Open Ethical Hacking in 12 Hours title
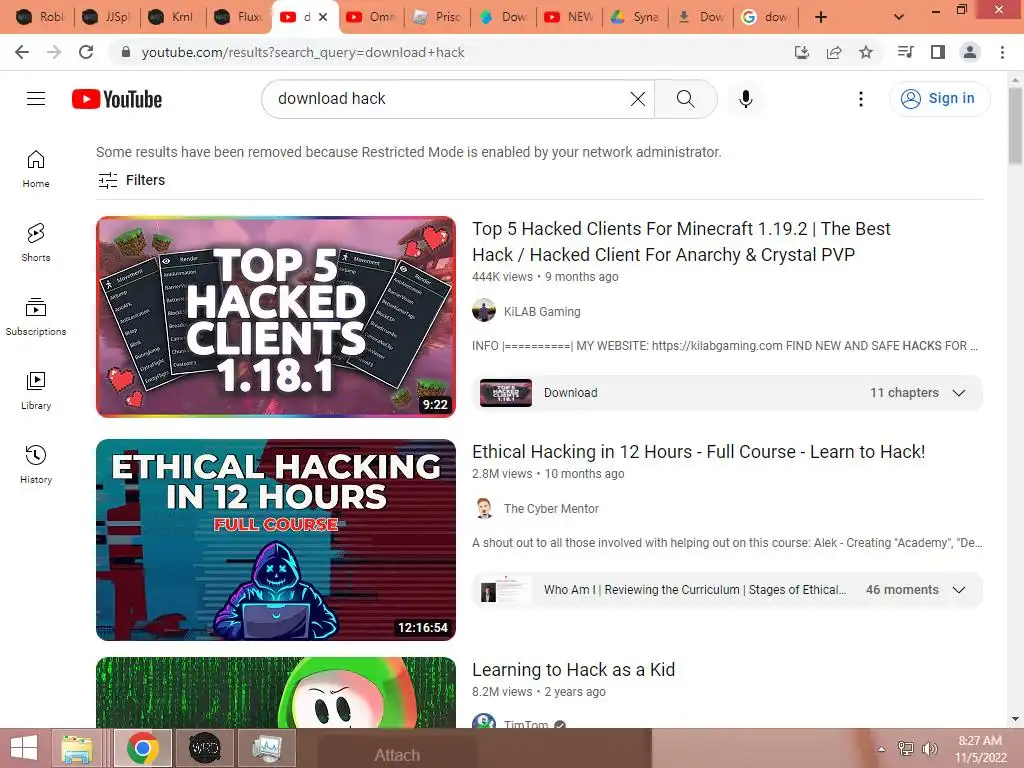This screenshot has height=768, width=1024. click(699, 452)
